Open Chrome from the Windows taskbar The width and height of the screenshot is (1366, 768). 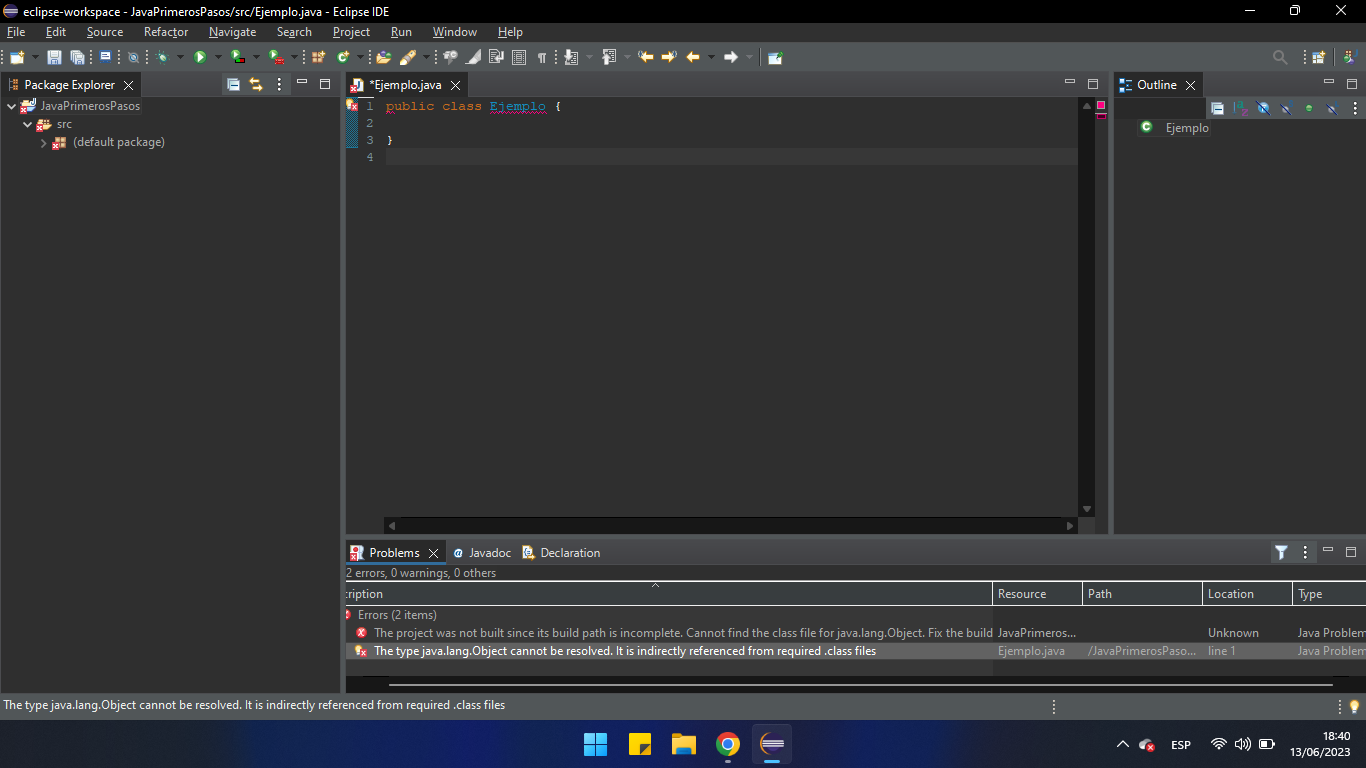(x=728, y=745)
